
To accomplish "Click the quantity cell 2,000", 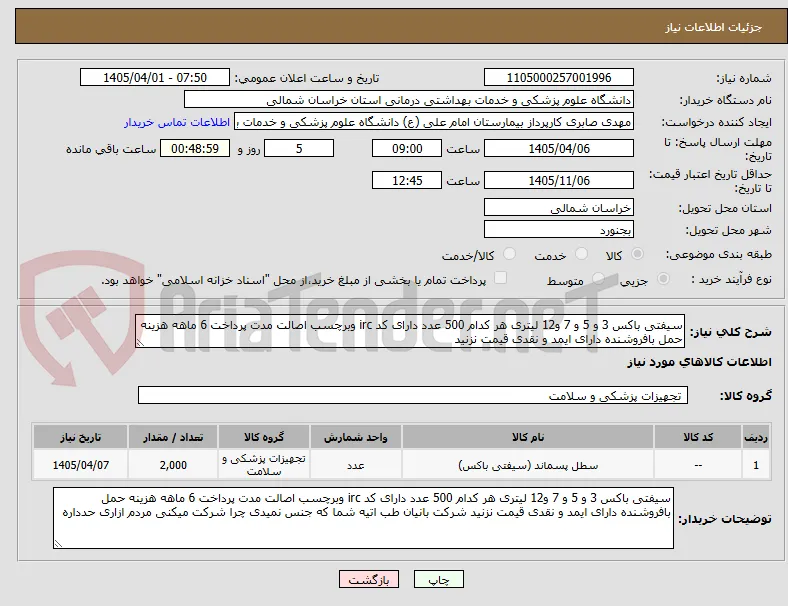I will pyautogui.click(x=173, y=465).
